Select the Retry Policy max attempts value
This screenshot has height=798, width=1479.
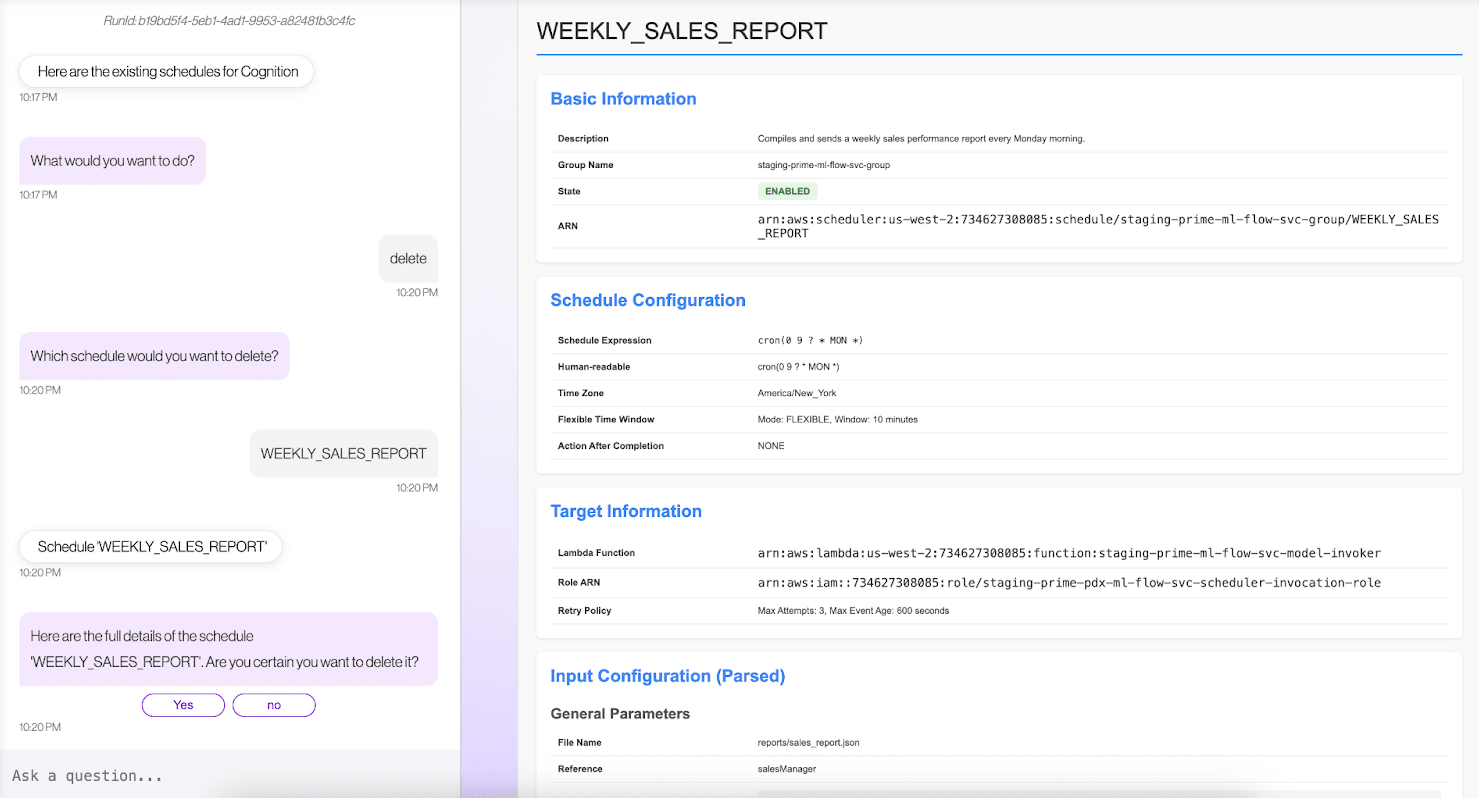tap(853, 611)
